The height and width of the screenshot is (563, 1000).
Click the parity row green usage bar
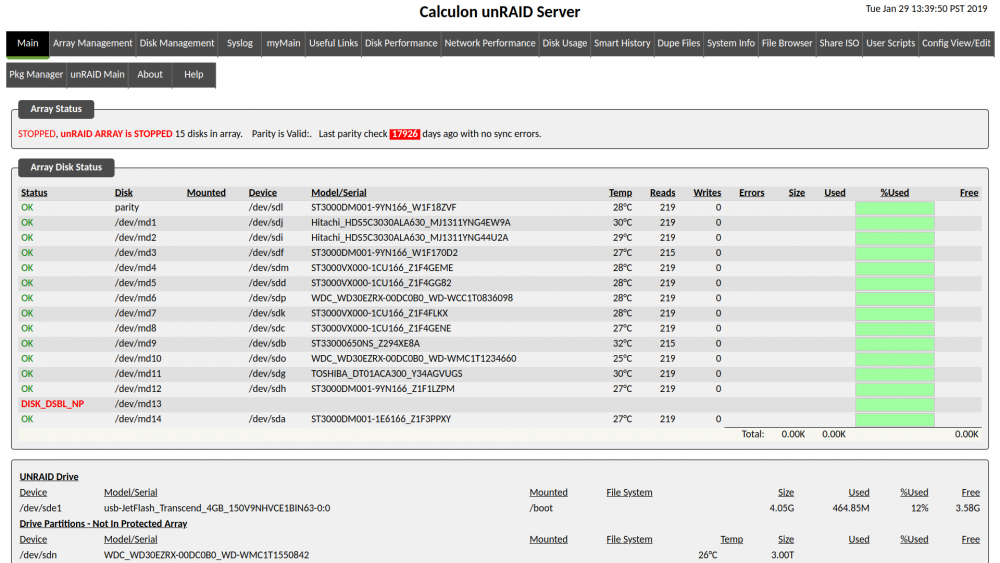(895, 208)
